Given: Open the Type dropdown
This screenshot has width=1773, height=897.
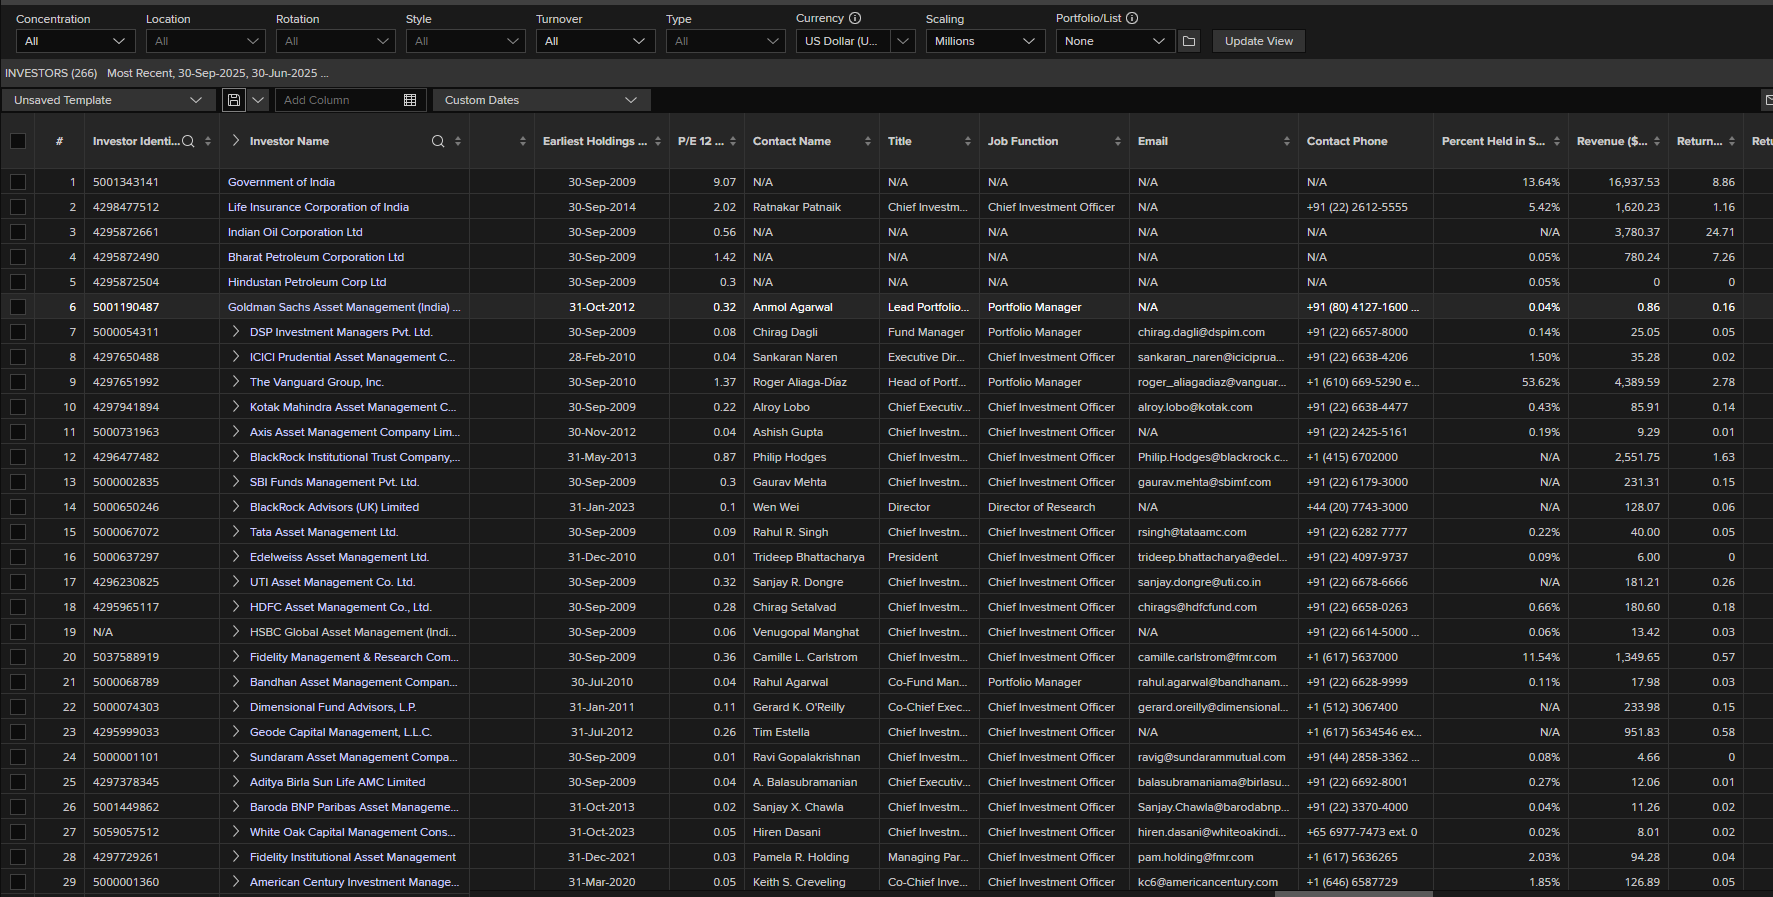Looking at the screenshot, I should [726, 41].
